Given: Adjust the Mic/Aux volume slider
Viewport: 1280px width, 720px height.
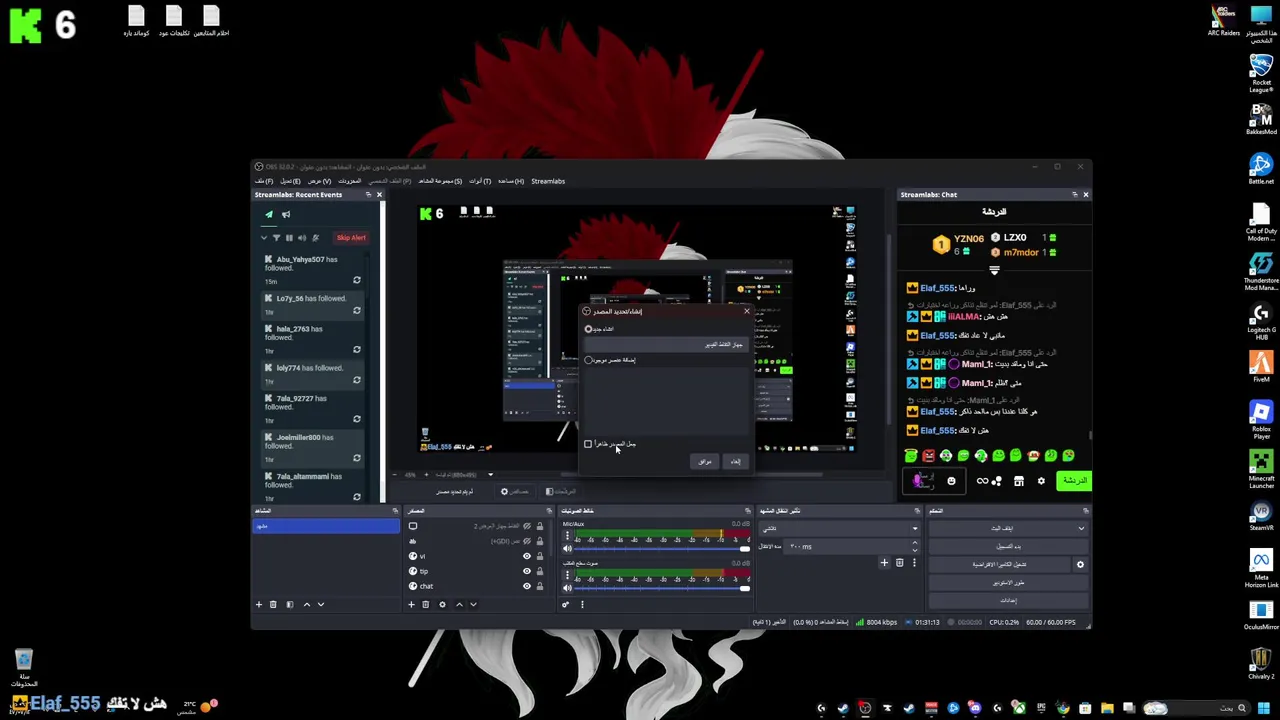Looking at the screenshot, I should [660, 549].
